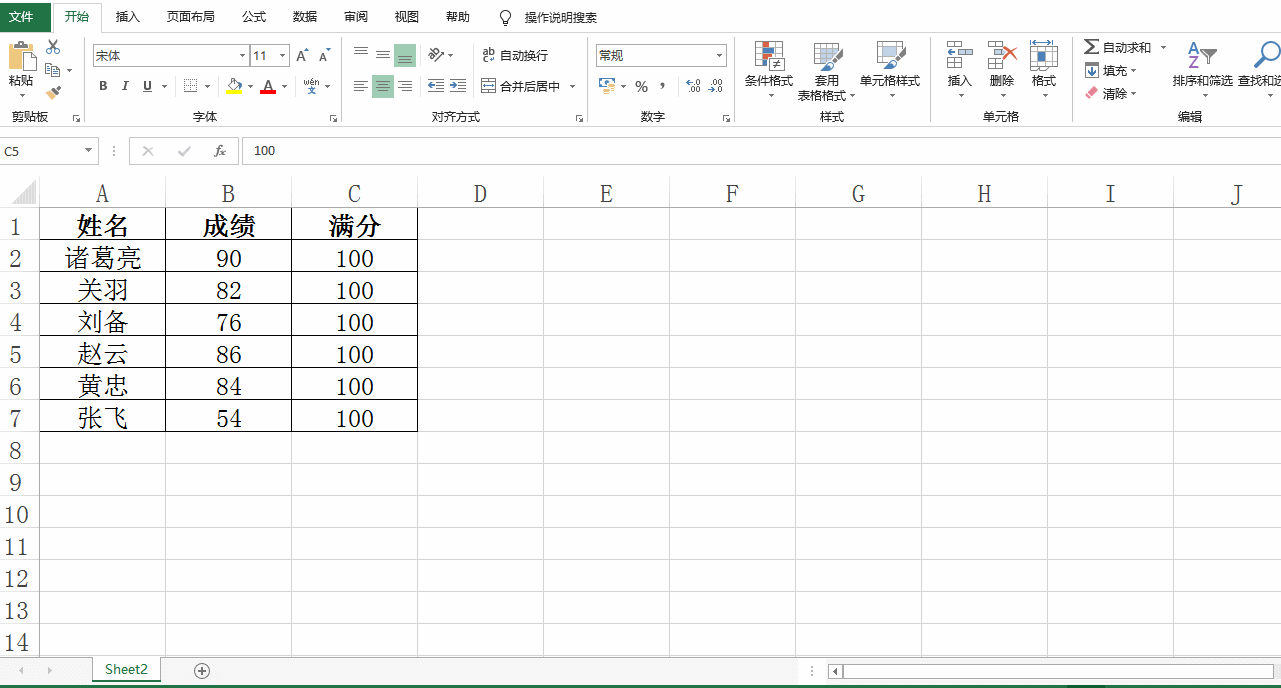This screenshot has width=1281, height=688.
Task: Toggle italic formatting with the I icon
Action: [x=124, y=86]
